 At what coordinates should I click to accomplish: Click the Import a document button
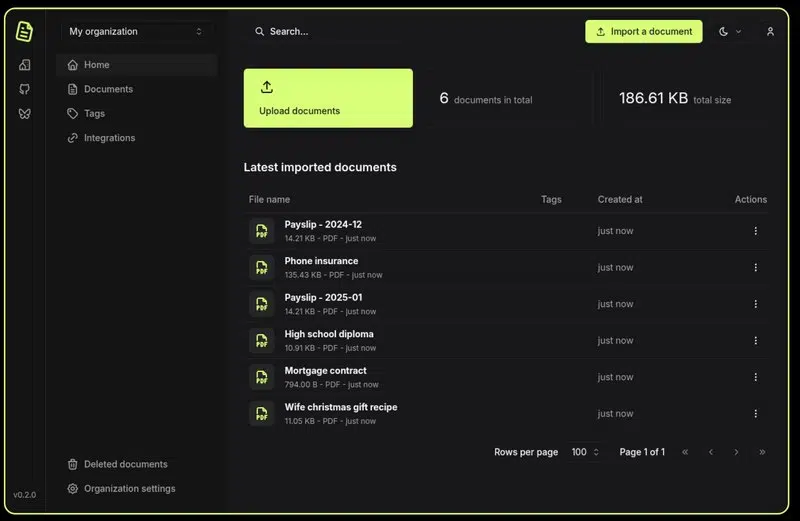(x=643, y=32)
